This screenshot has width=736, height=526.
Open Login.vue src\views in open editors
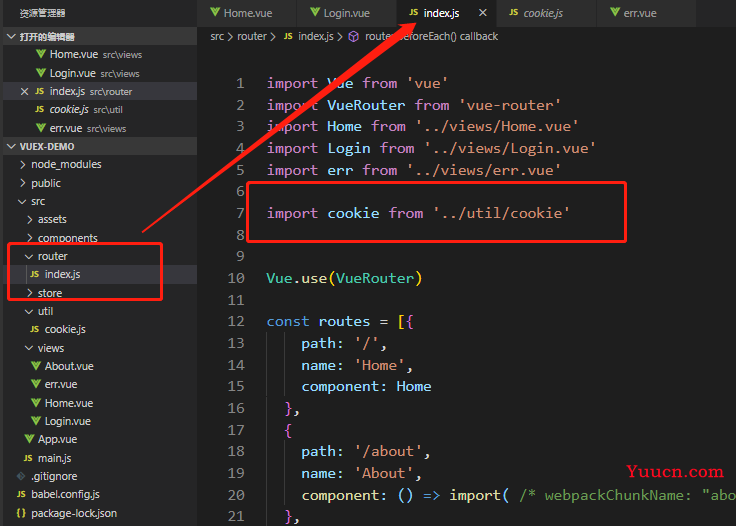pos(100,73)
